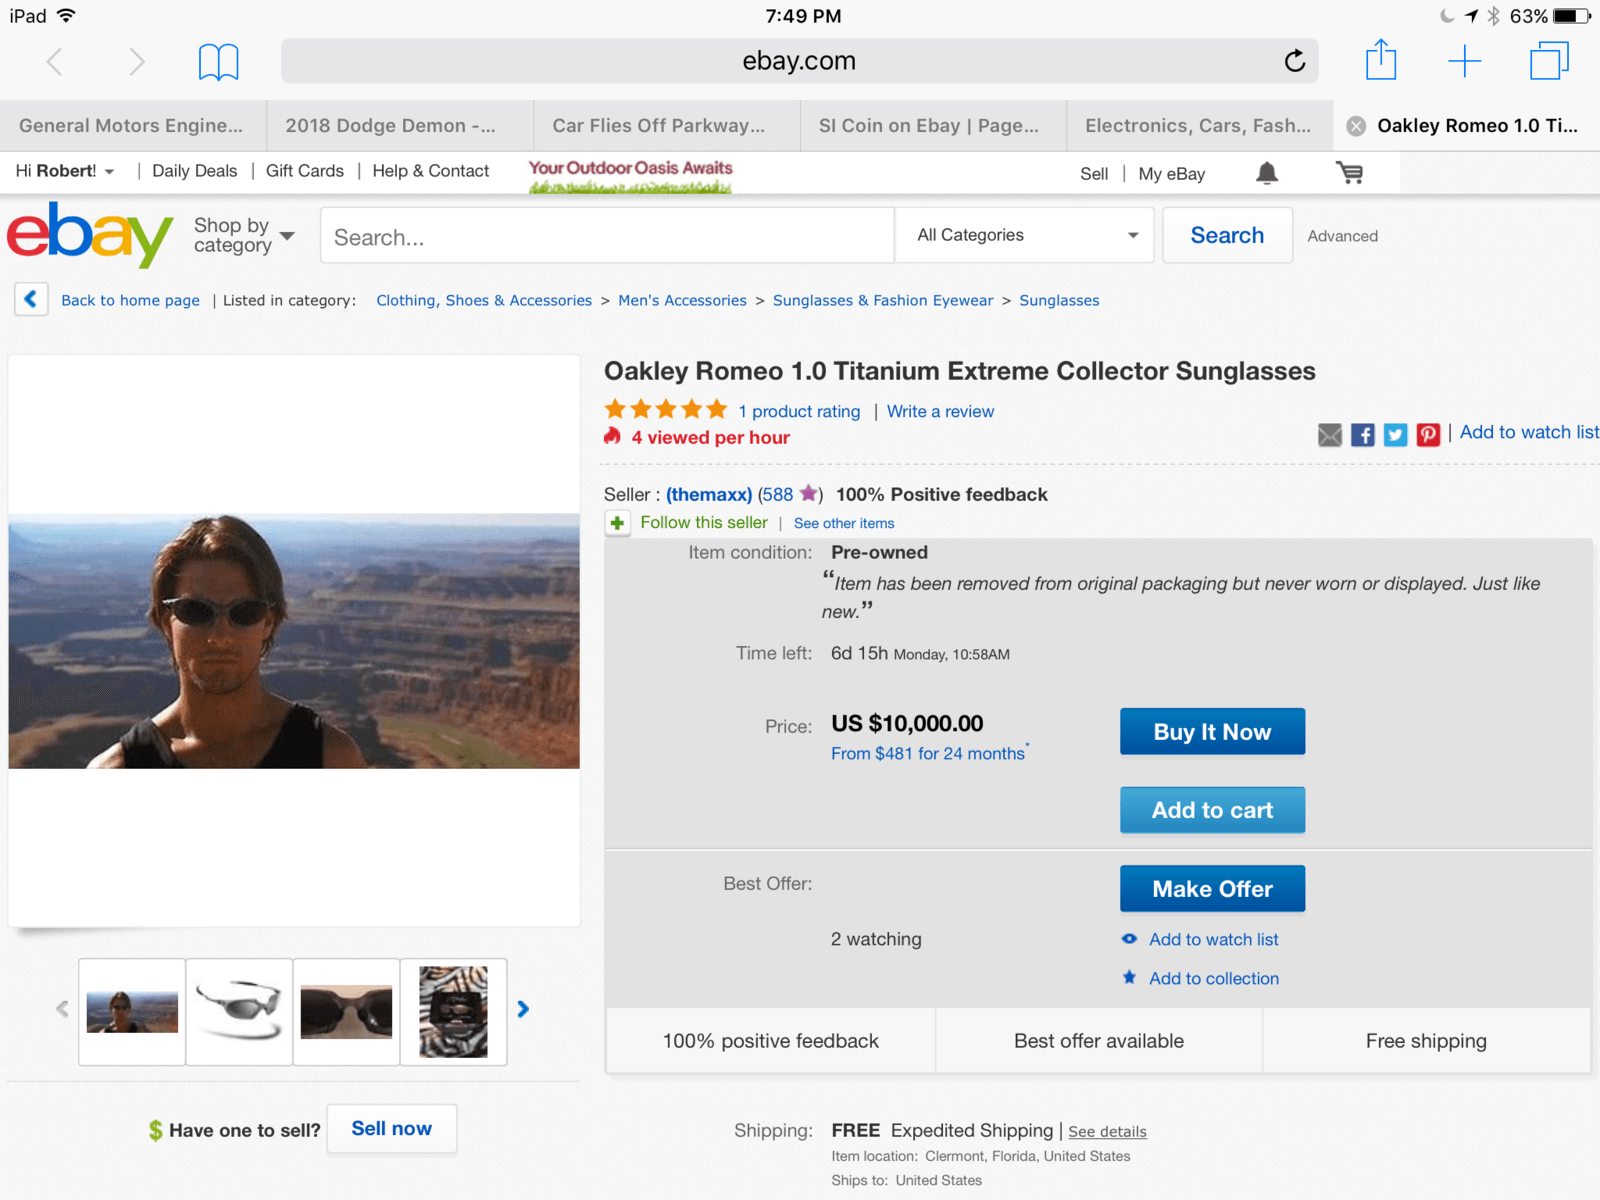Open the eBay notifications bell
The width and height of the screenshot is (1600, 1200).
coord(1267,173)
